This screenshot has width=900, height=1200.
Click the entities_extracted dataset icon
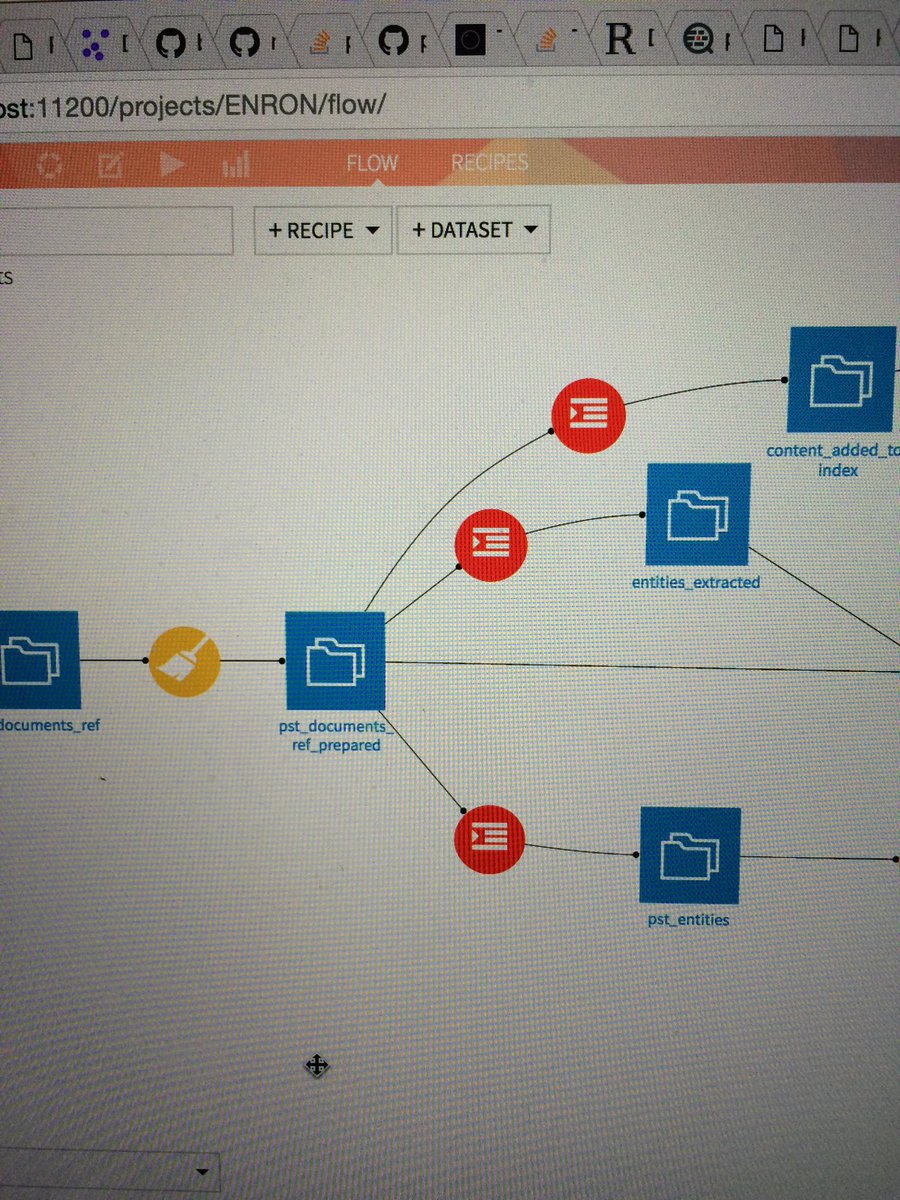point(697,516)
